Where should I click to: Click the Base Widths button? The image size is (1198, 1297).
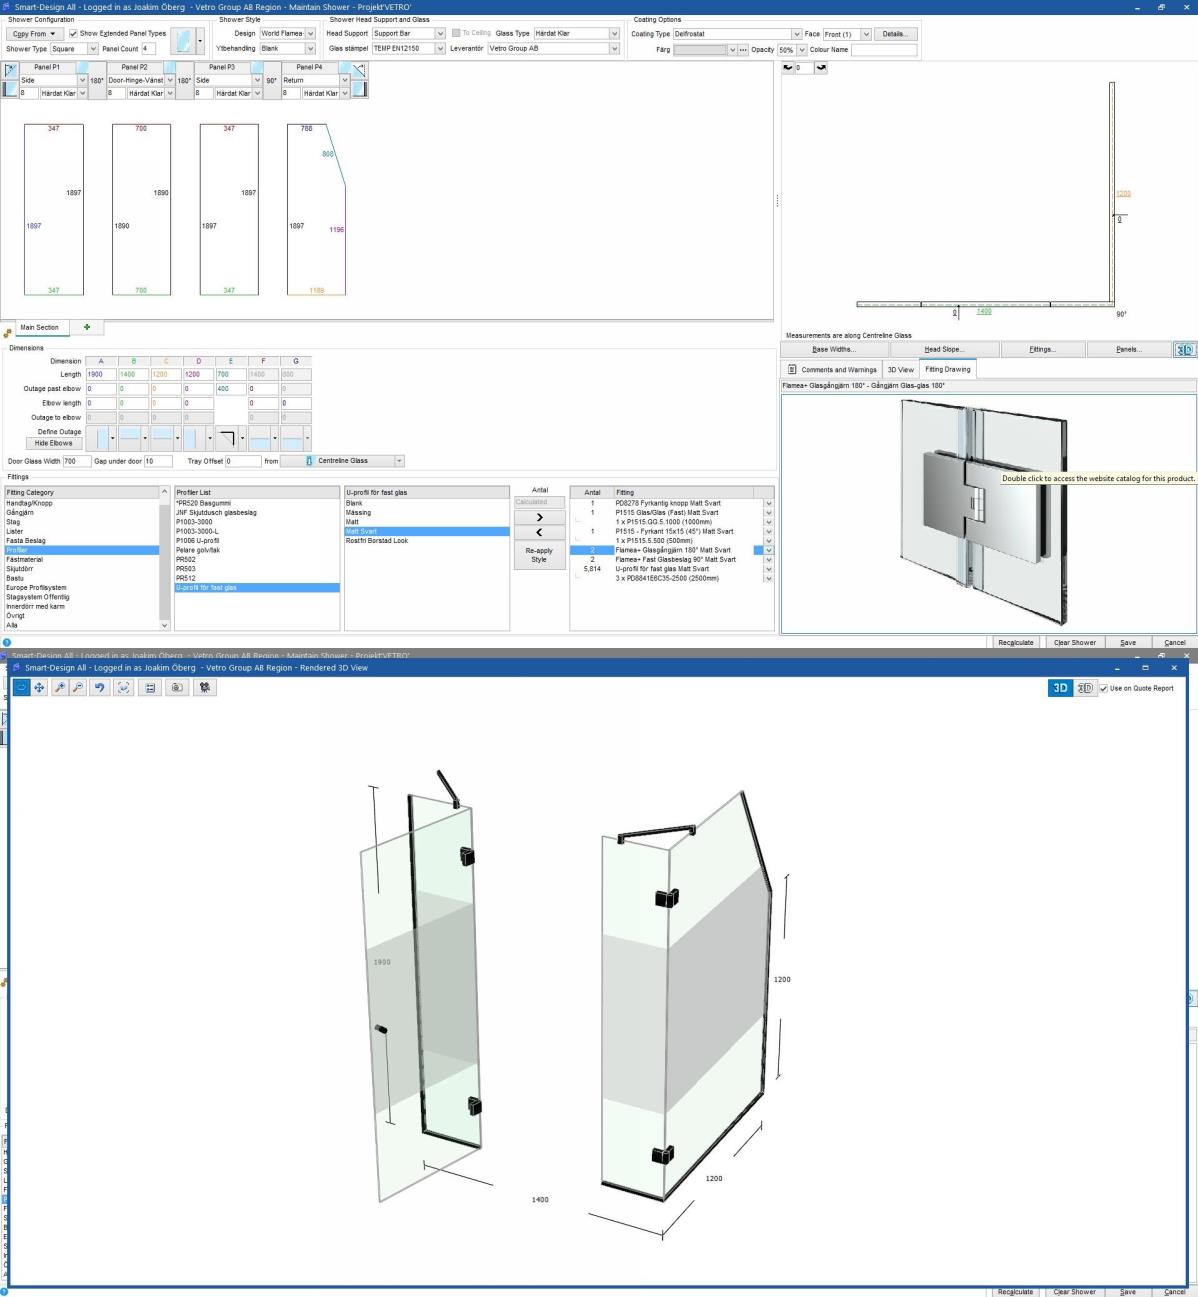click(832, 349)
